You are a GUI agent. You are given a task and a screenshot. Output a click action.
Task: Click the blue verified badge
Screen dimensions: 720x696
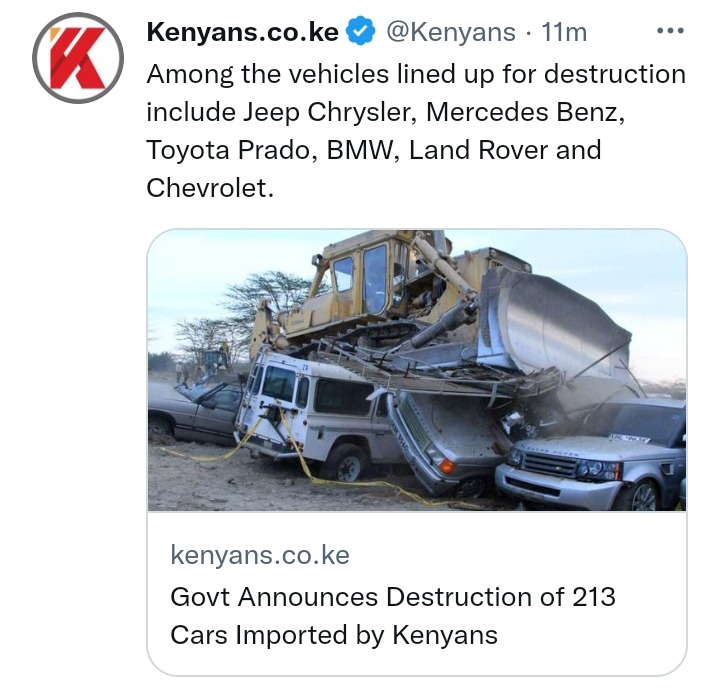360,31
